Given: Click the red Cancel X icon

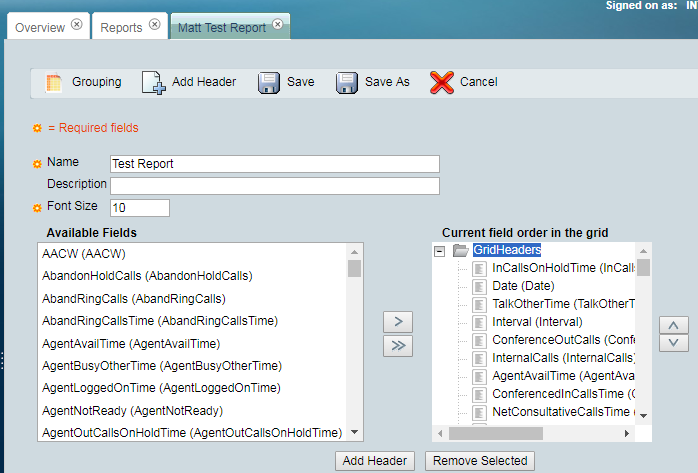Looking at the screenshot, I should tap(442, 82).
